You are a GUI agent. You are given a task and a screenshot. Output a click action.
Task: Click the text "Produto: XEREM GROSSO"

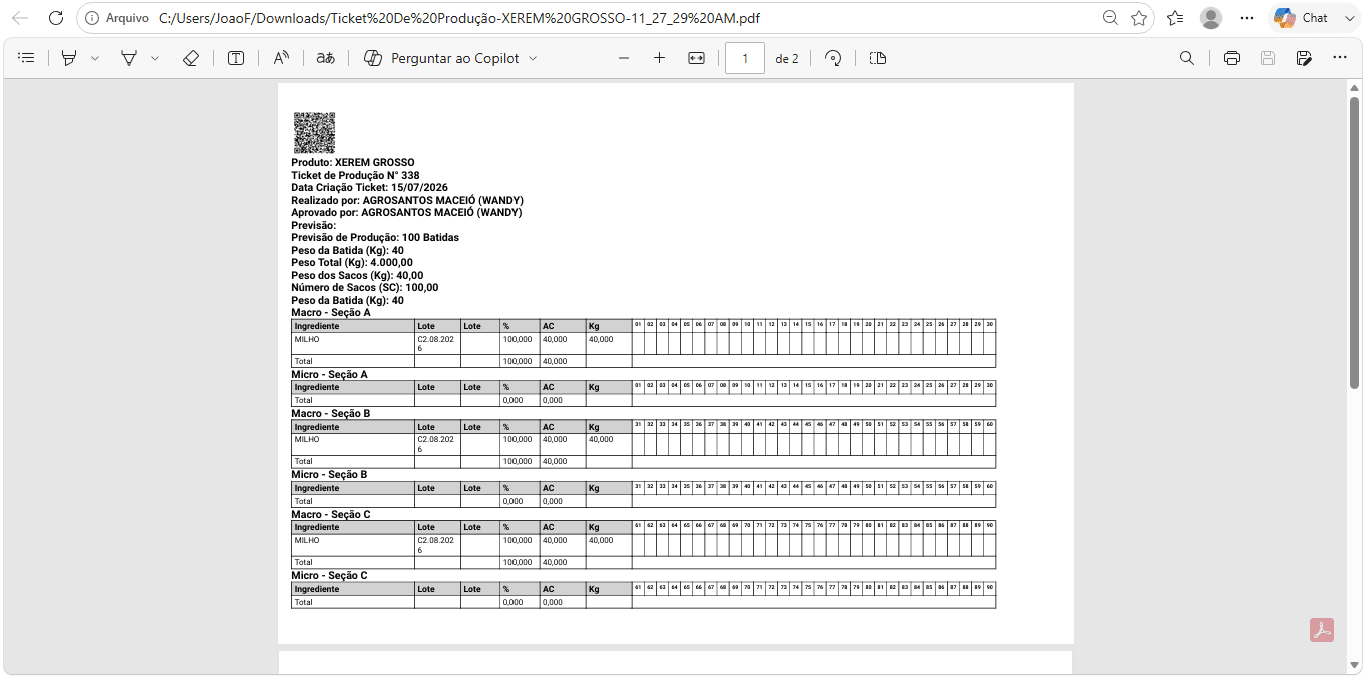[353, 162]
